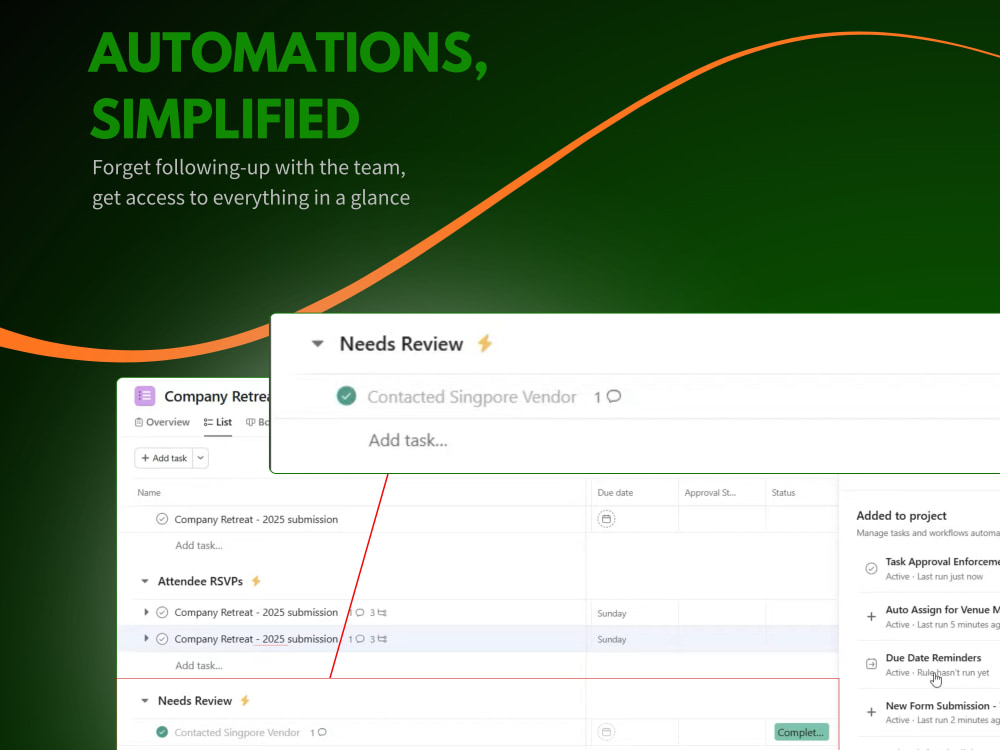This screenshot has width=1000, height=750.
Task: Open comment icon on first Attendee RSVPs submission
Action: (x=360, y=612)
